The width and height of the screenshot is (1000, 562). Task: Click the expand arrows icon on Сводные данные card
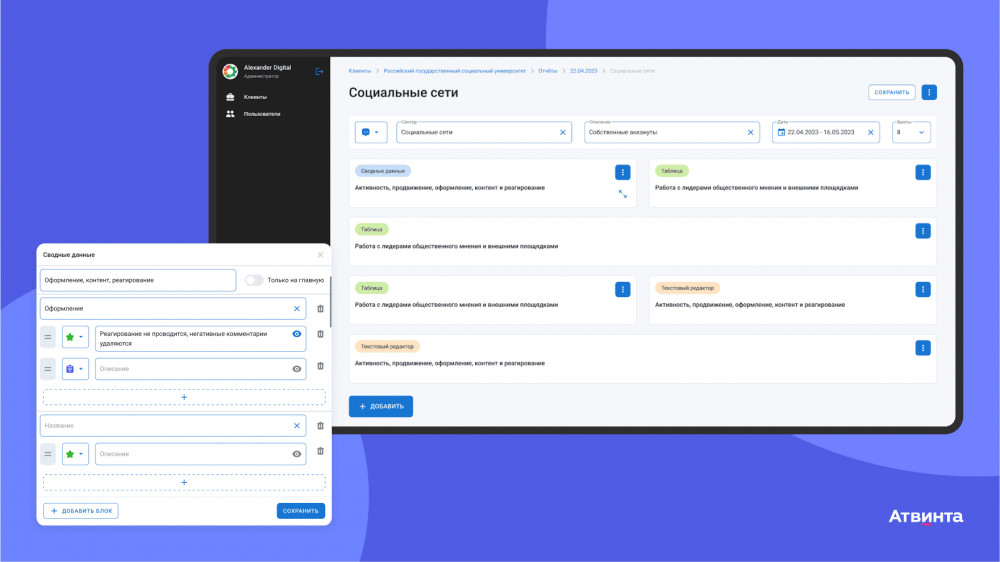622,194
